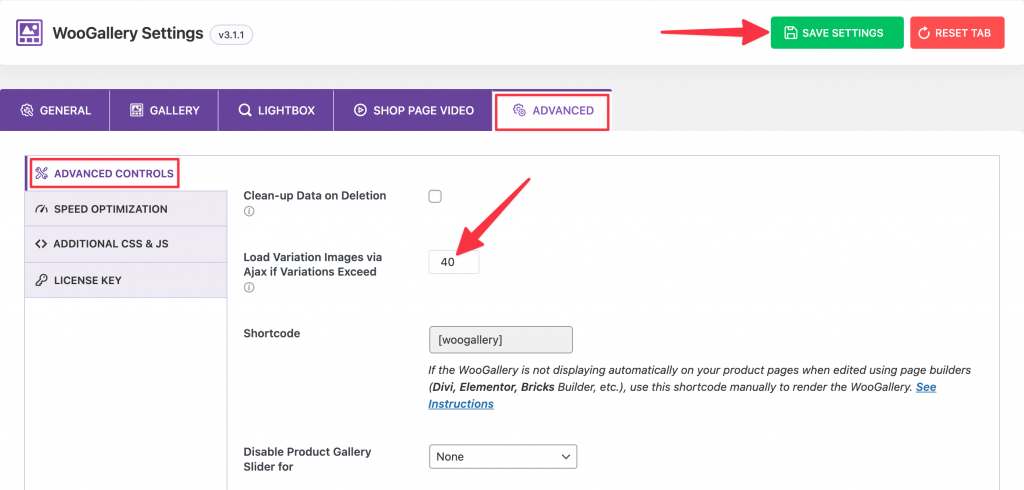Click the General tab gear icon
The height and width of the screenshot is (490, 1024).
[x=27, y=110]
